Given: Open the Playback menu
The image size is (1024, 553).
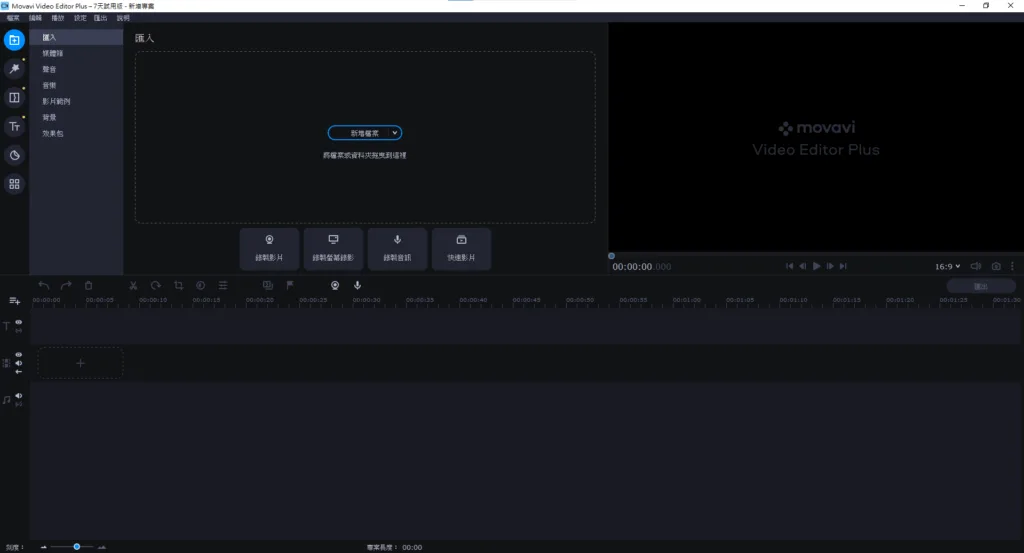Looking at the screenshot, I should (x=58, y=18).
